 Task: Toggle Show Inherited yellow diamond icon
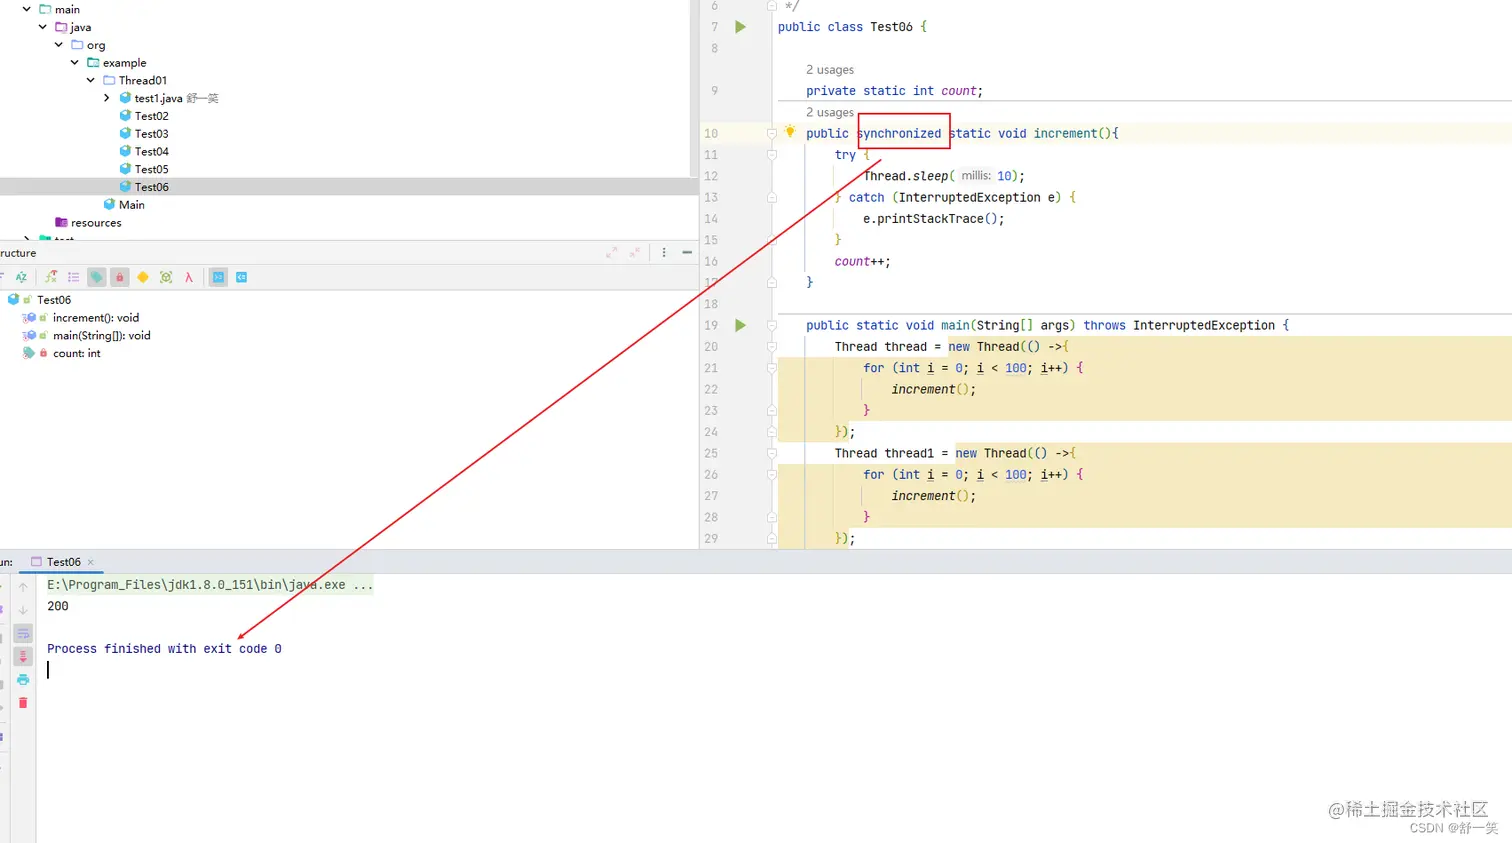(143, 278)
